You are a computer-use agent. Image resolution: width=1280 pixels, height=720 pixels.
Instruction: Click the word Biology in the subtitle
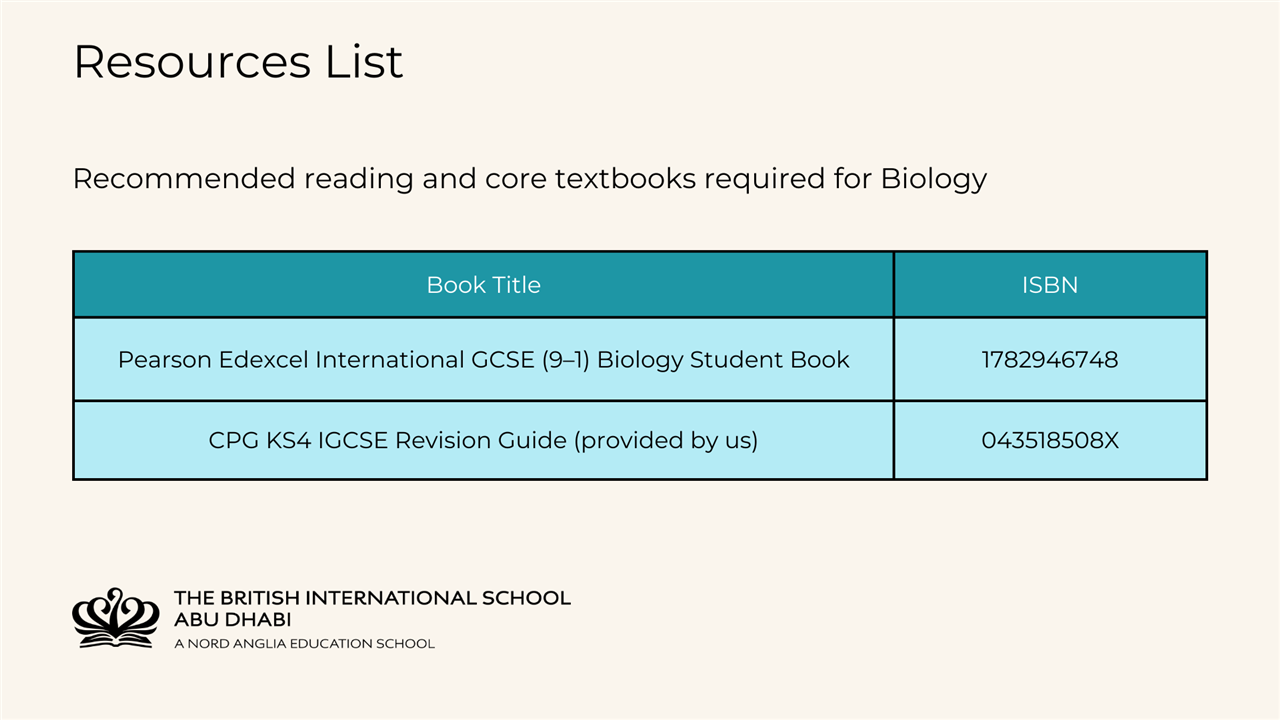(933, 179)
